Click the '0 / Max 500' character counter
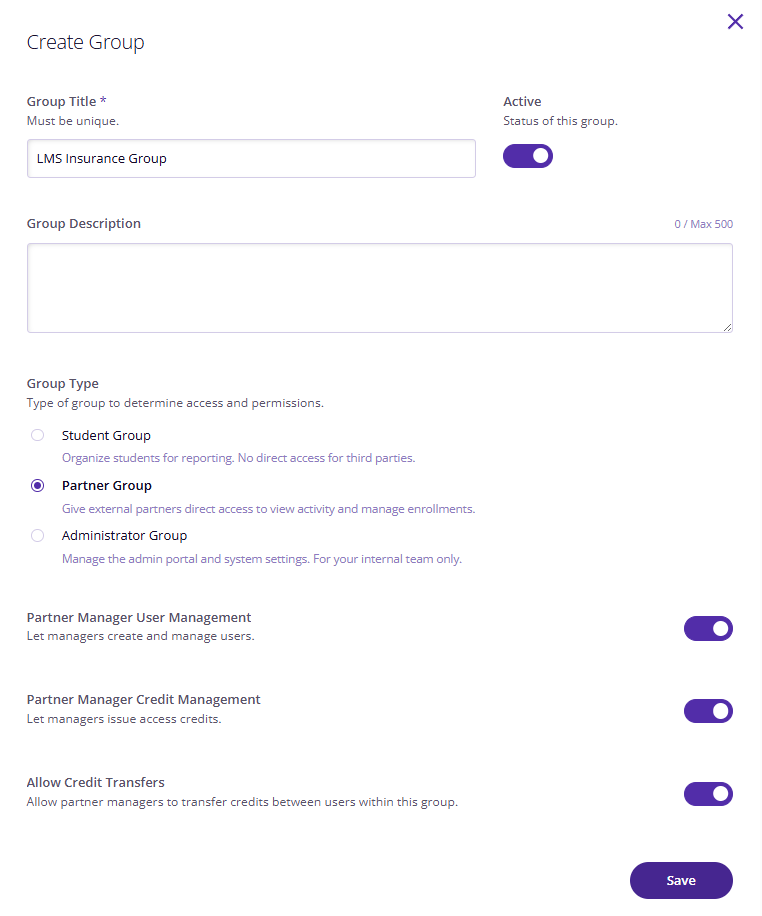Screen dimensions: 762x916 [704, 224]
